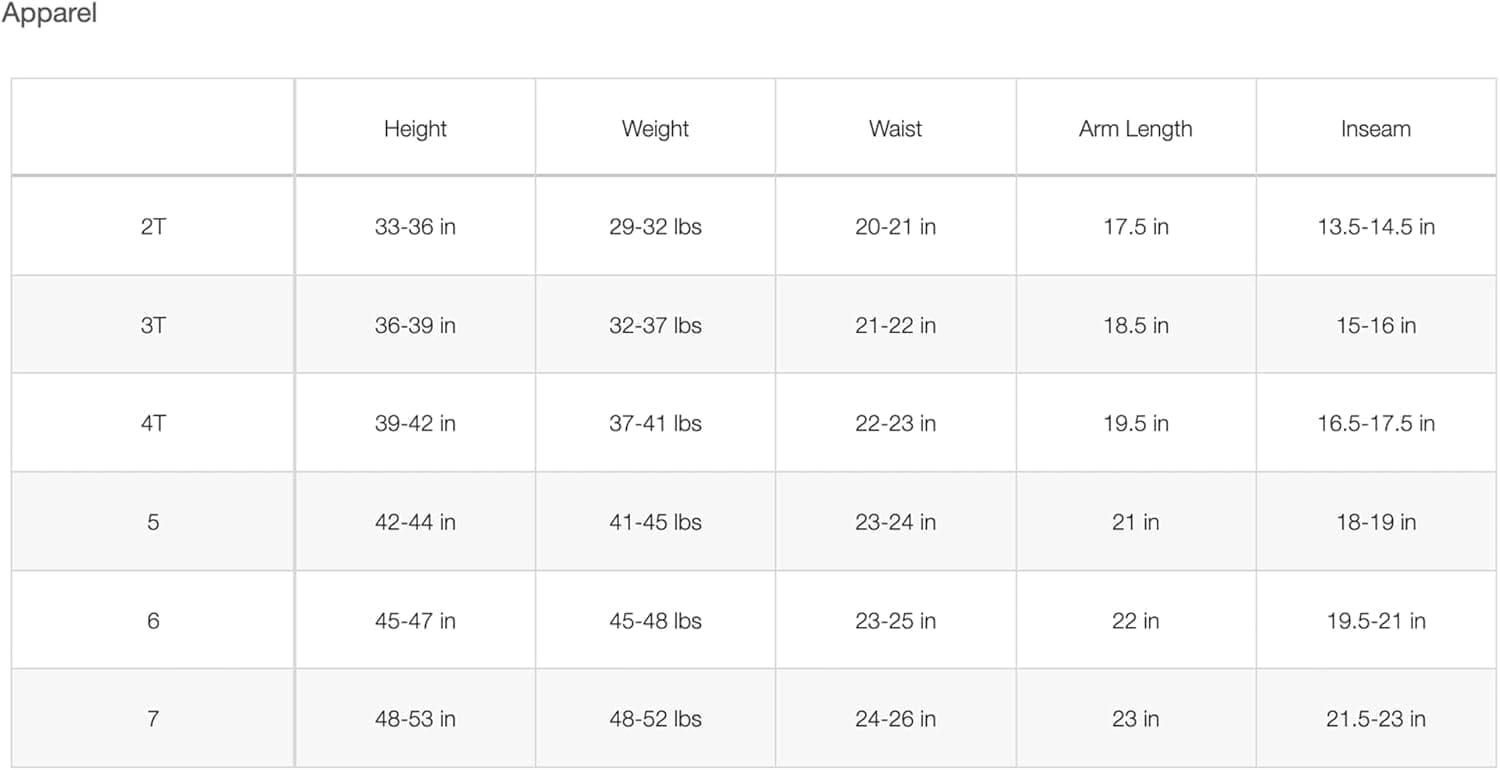Select the 2T size row label

click(x=153, y=227)
